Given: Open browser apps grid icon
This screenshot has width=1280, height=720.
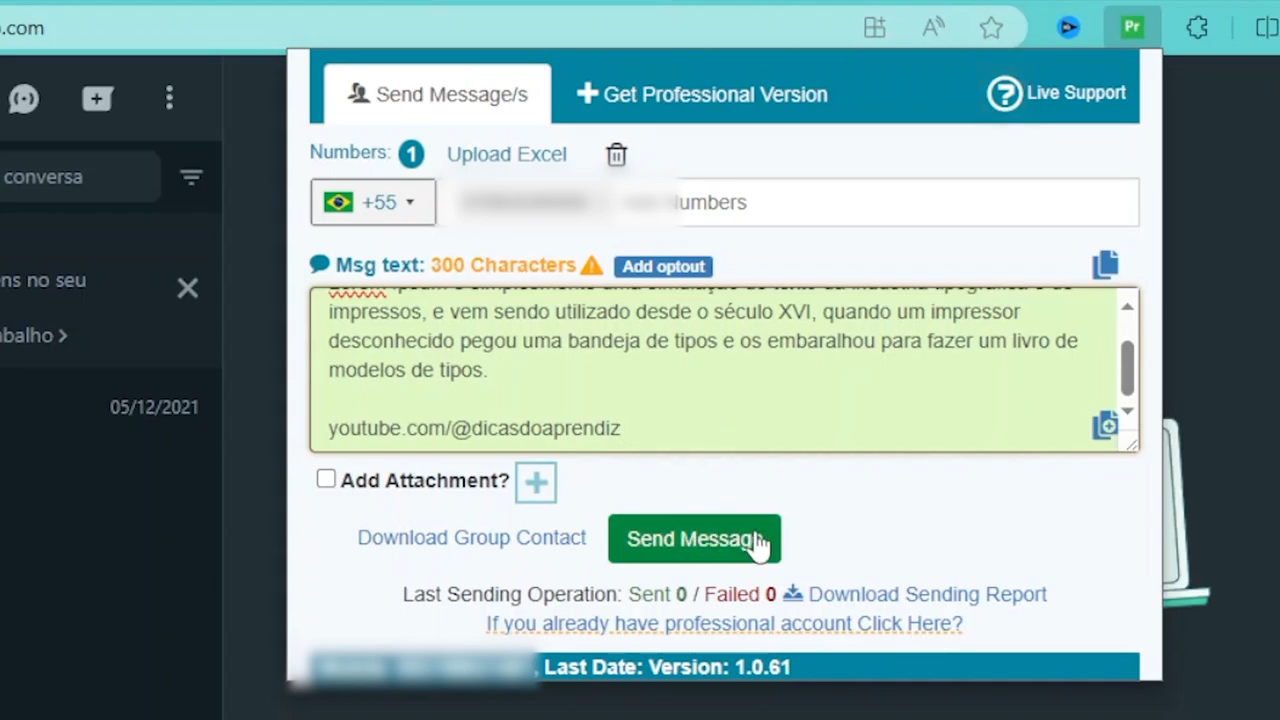Looking at the screenshot, I should 875,28.
